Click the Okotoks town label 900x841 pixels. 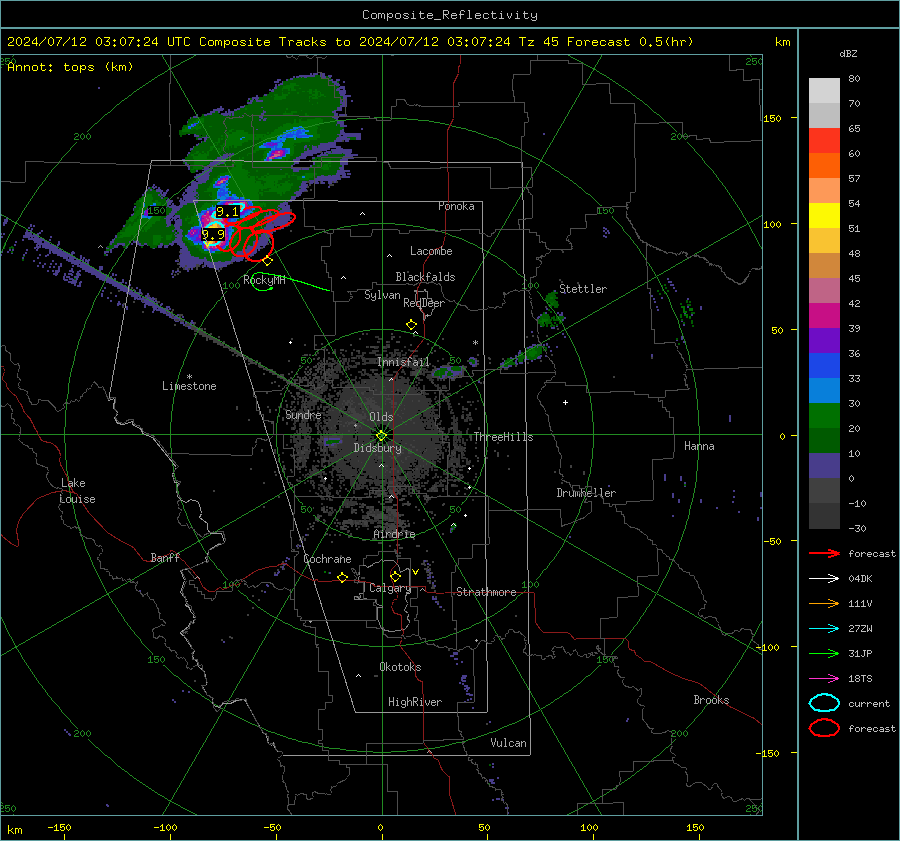(400, 667)
